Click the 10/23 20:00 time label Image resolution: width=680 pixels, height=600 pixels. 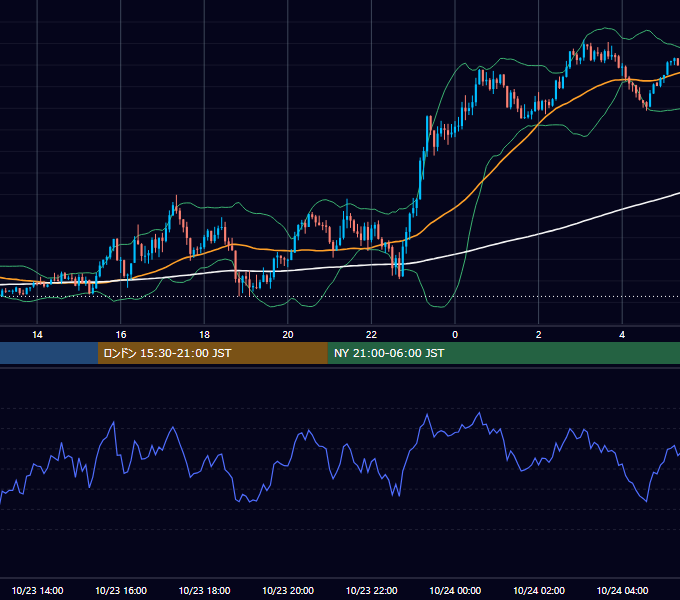(x=288, y=590)
